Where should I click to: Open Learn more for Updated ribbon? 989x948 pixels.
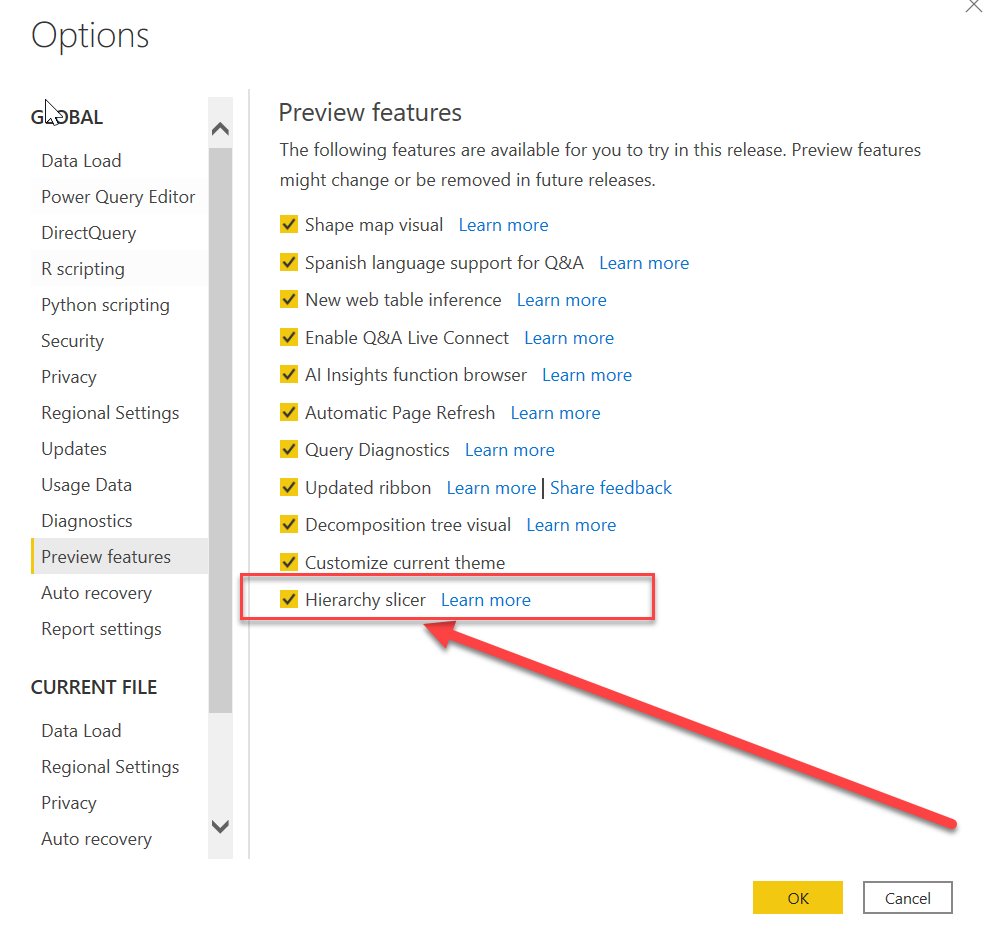coord(491,488)
